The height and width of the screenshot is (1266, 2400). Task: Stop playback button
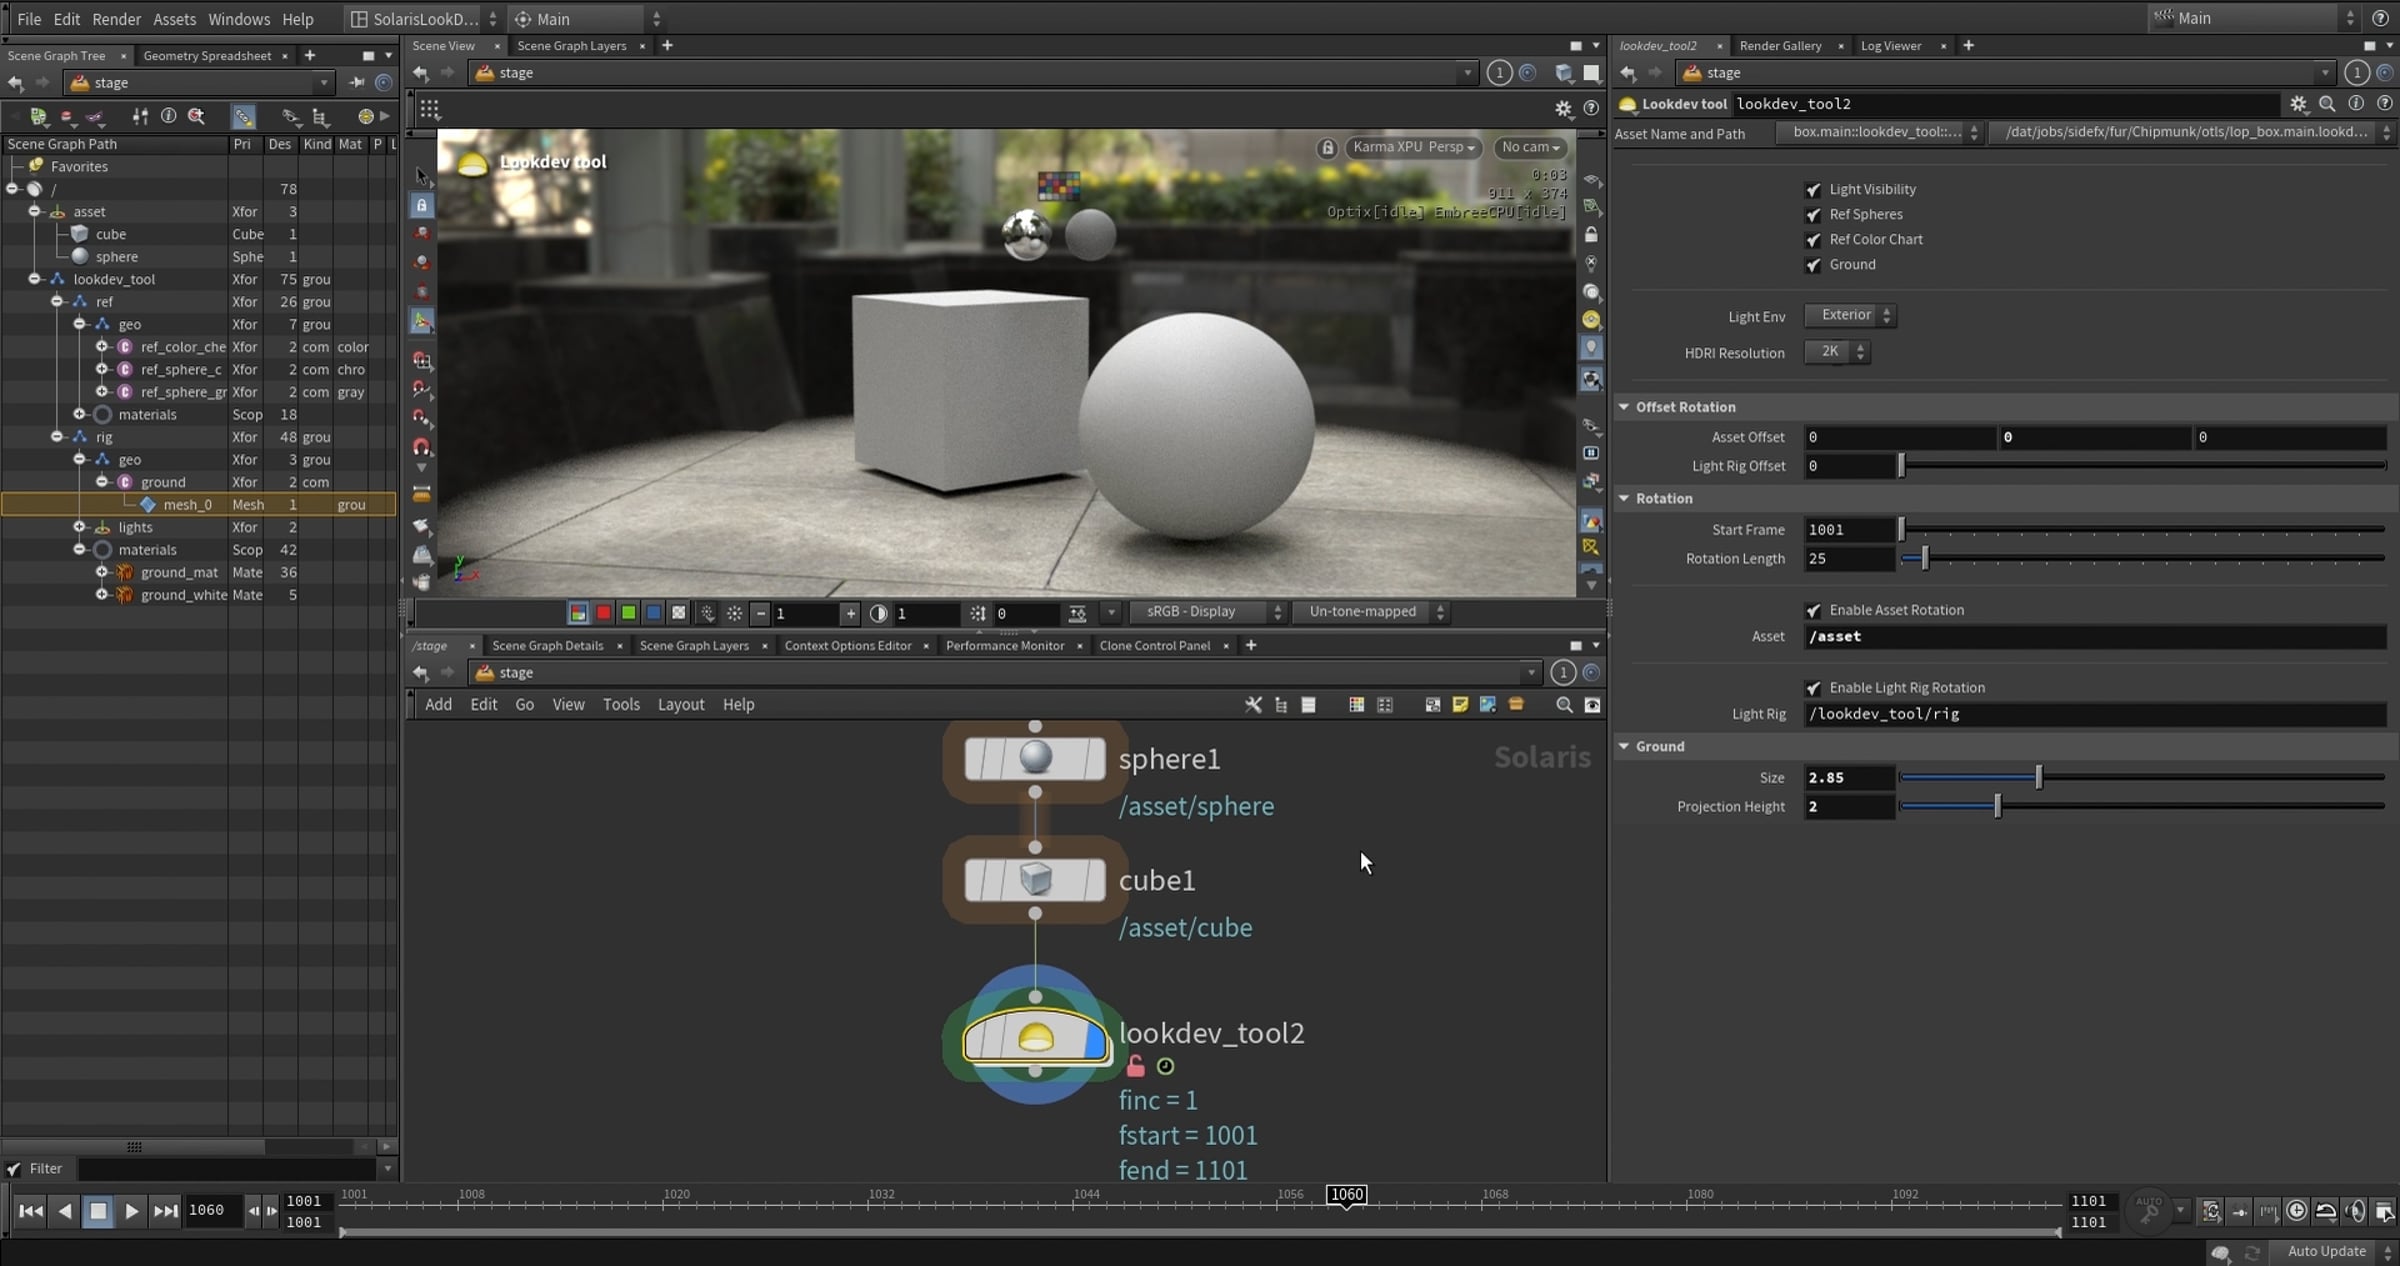pyautogui.click(x=98, y=1211)
